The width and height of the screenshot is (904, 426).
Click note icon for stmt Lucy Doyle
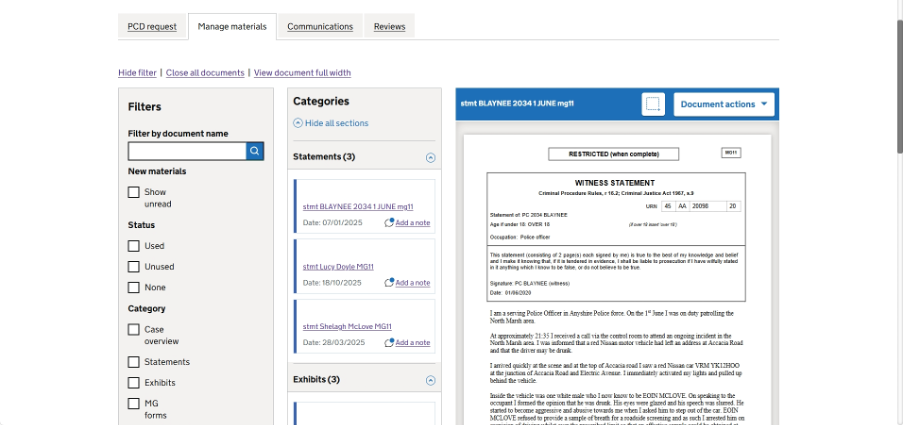point(389,282)
